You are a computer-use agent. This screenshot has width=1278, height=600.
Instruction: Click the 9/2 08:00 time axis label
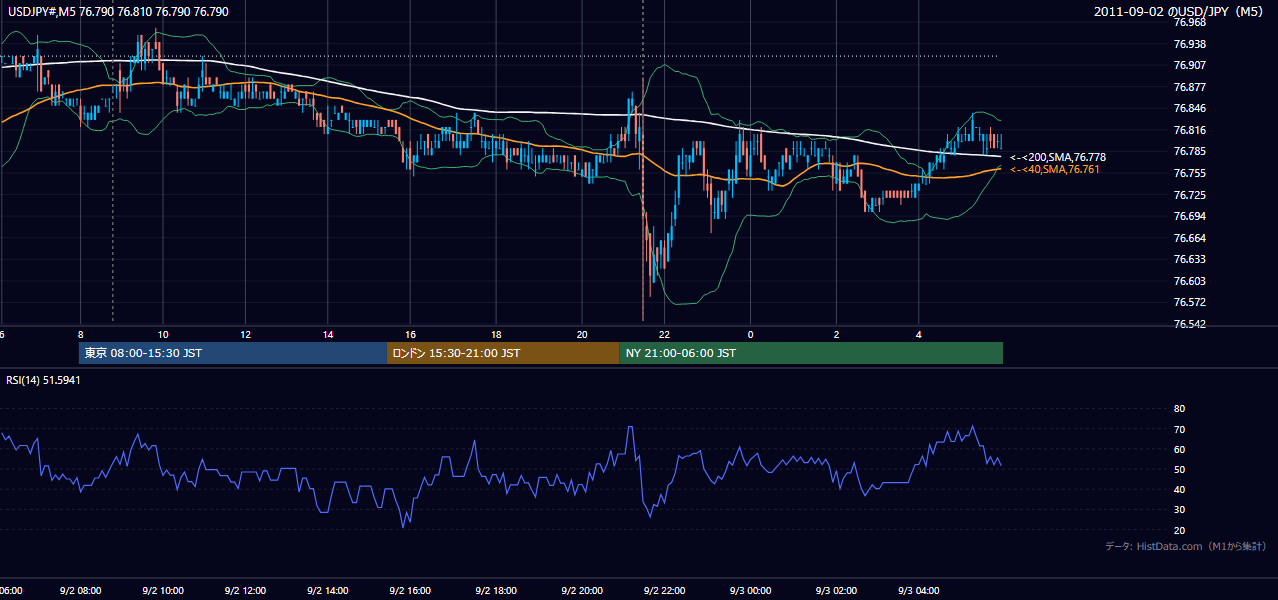pos(79,591)
